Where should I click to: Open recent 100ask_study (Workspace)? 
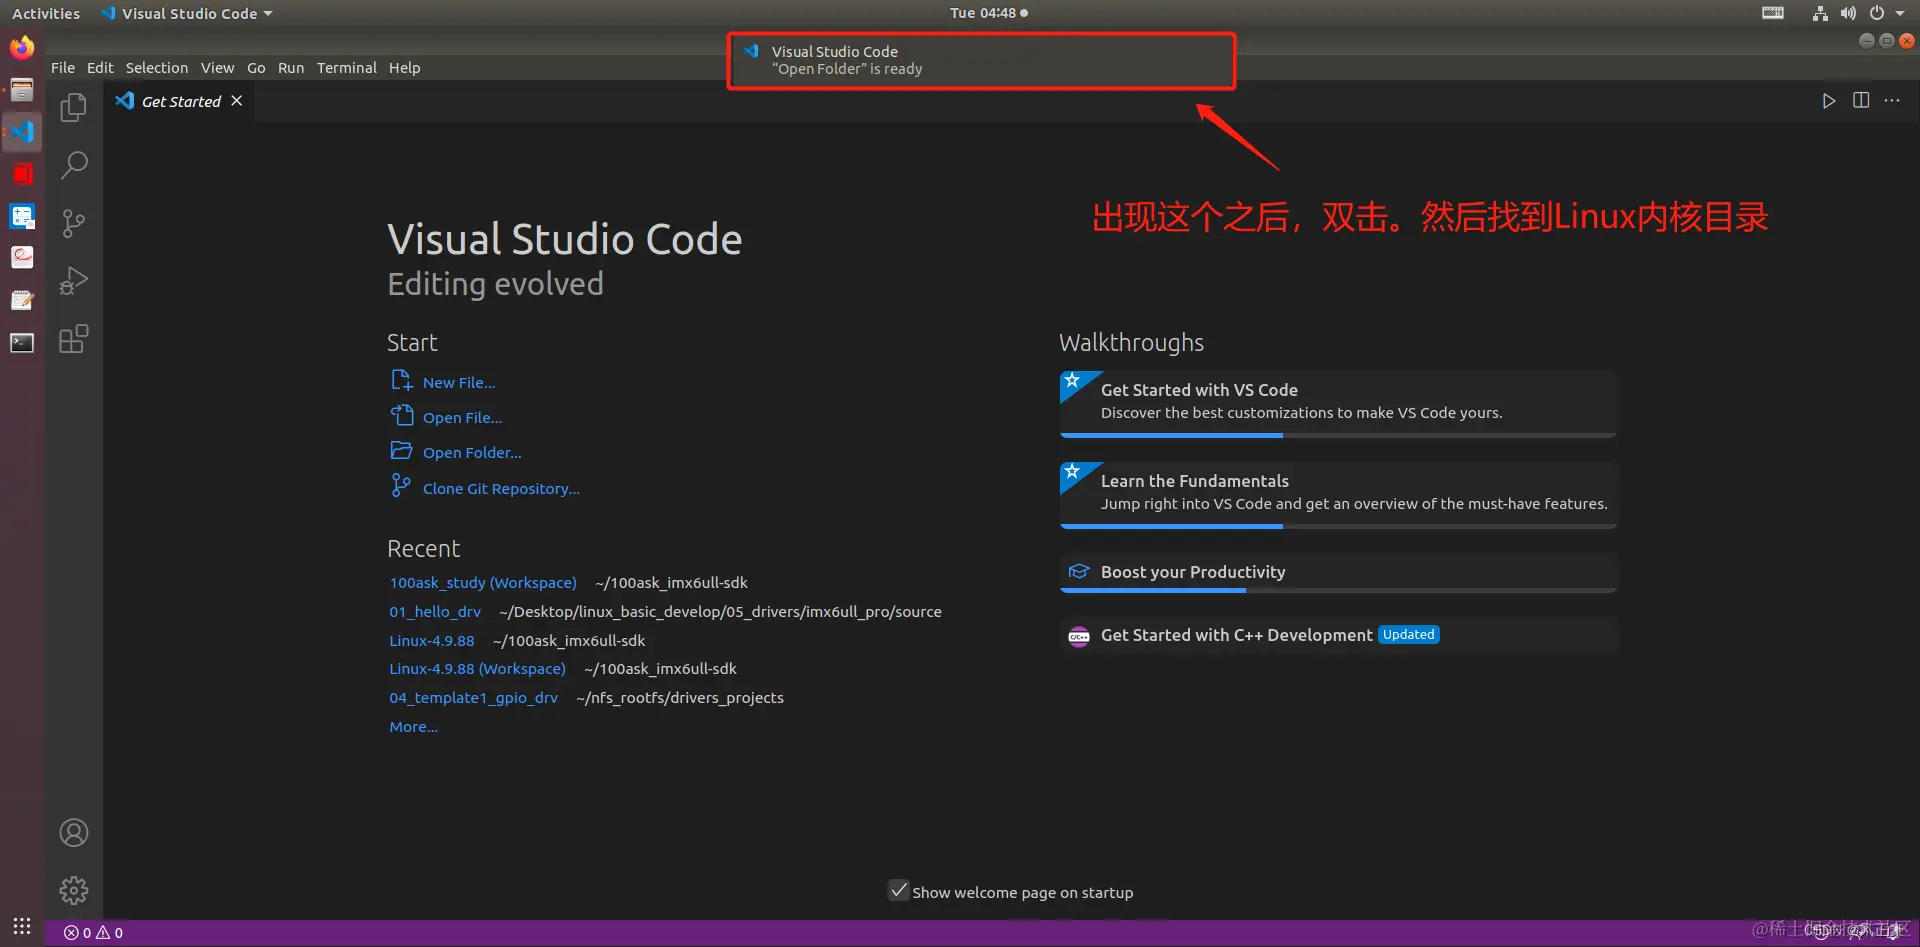(x=483, y=583)
